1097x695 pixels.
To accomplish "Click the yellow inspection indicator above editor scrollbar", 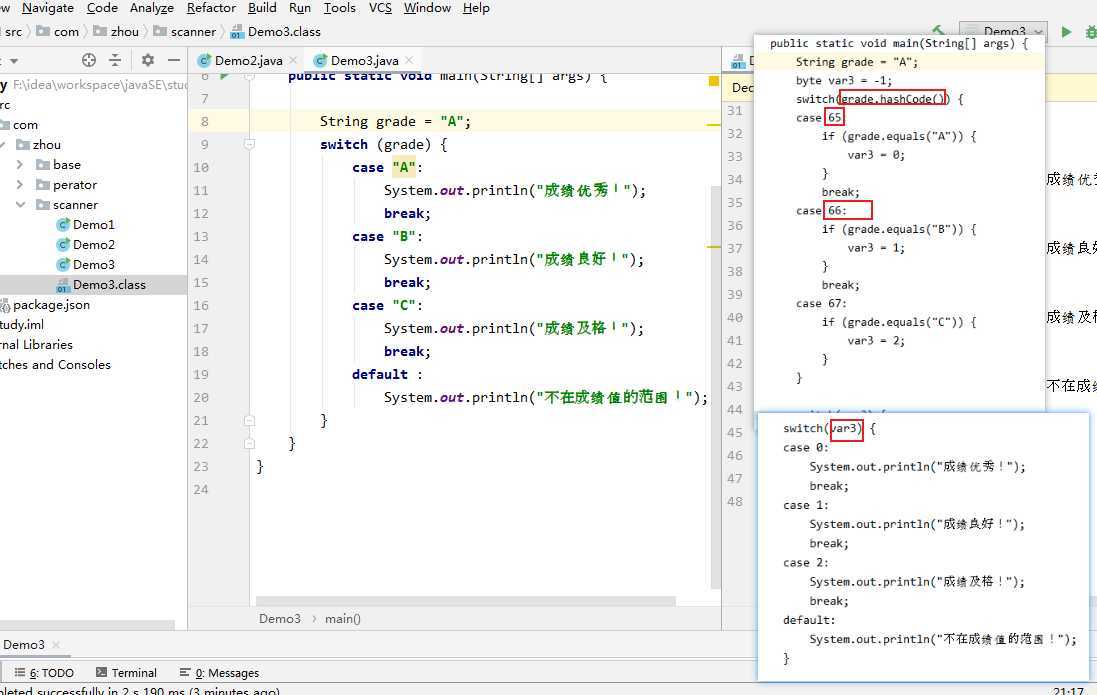I will 714,81.
